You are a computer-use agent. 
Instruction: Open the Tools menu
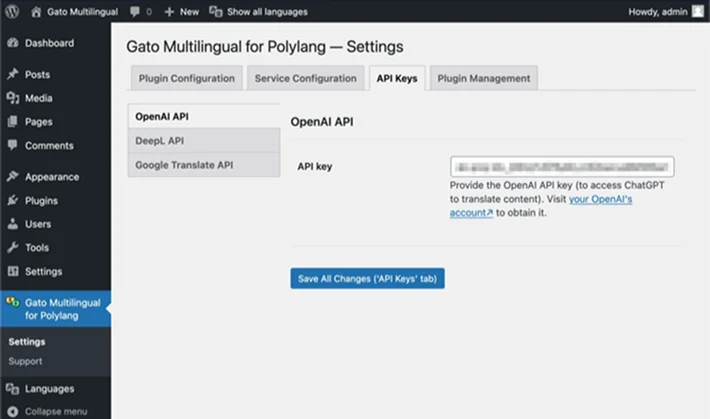37,248
